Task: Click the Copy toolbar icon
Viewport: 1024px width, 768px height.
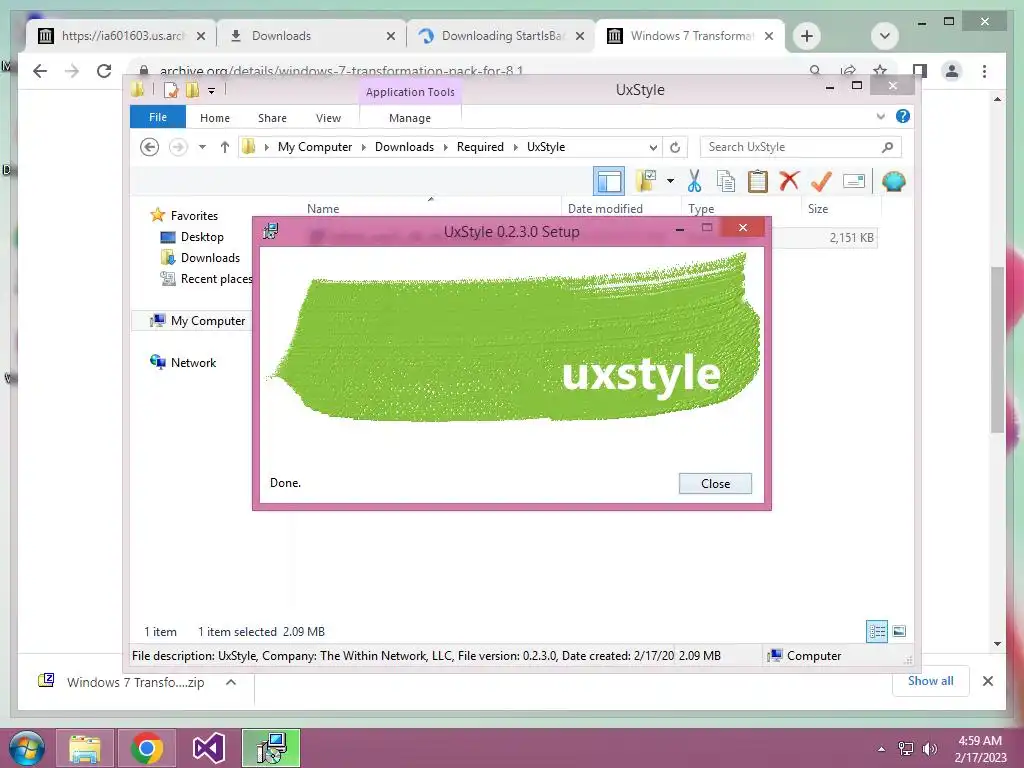Action: point(726,181)
